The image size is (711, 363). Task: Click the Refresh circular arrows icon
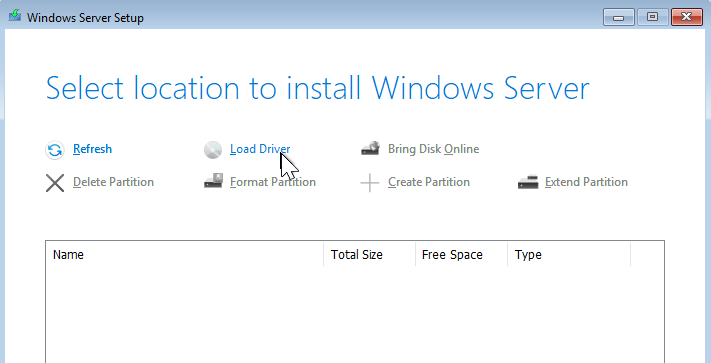55,150
